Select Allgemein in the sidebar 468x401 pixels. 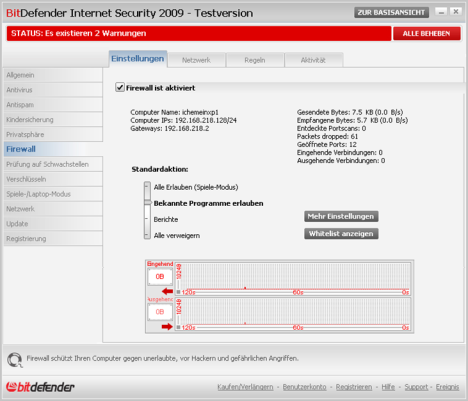[53, 75]
